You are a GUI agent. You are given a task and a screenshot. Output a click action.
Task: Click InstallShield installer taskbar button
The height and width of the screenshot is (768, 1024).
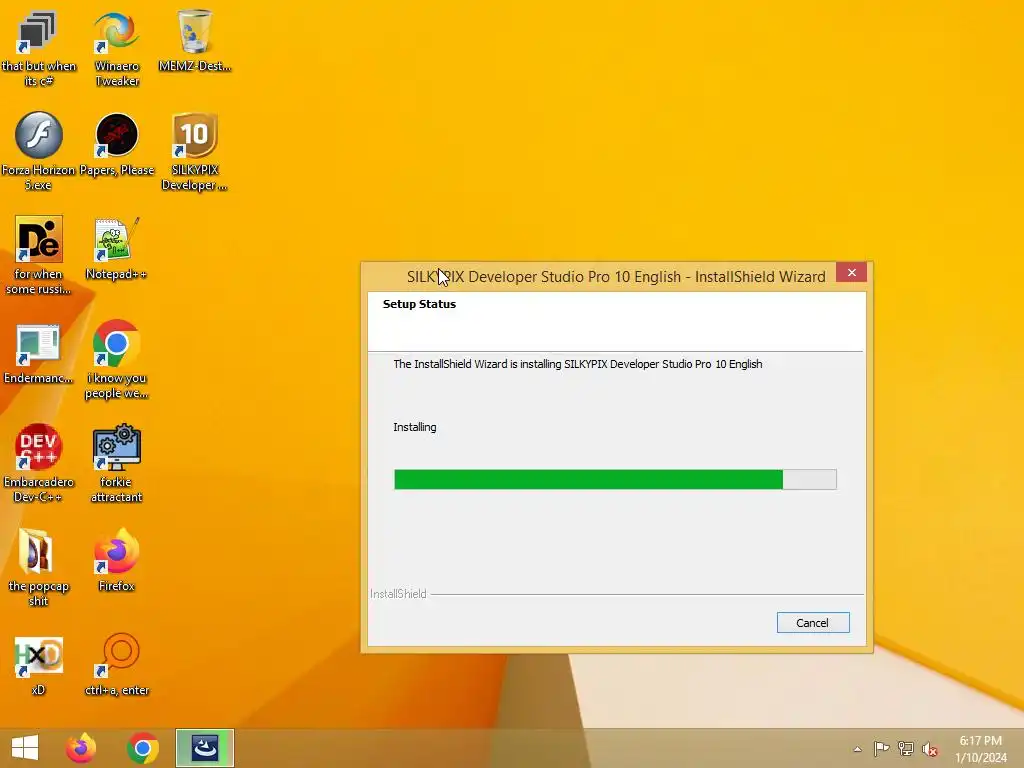tap(204, 748)
